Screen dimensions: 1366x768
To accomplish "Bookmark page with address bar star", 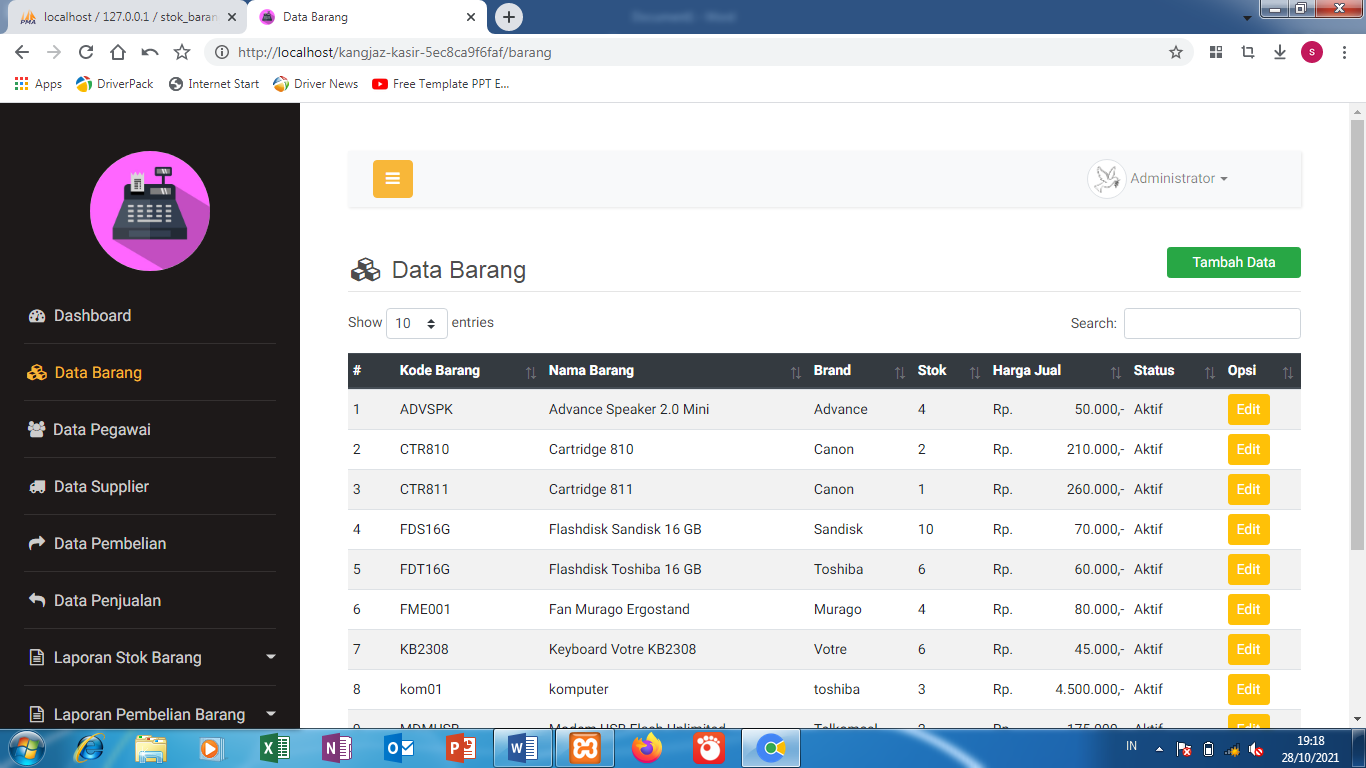I will (1176, 52).
